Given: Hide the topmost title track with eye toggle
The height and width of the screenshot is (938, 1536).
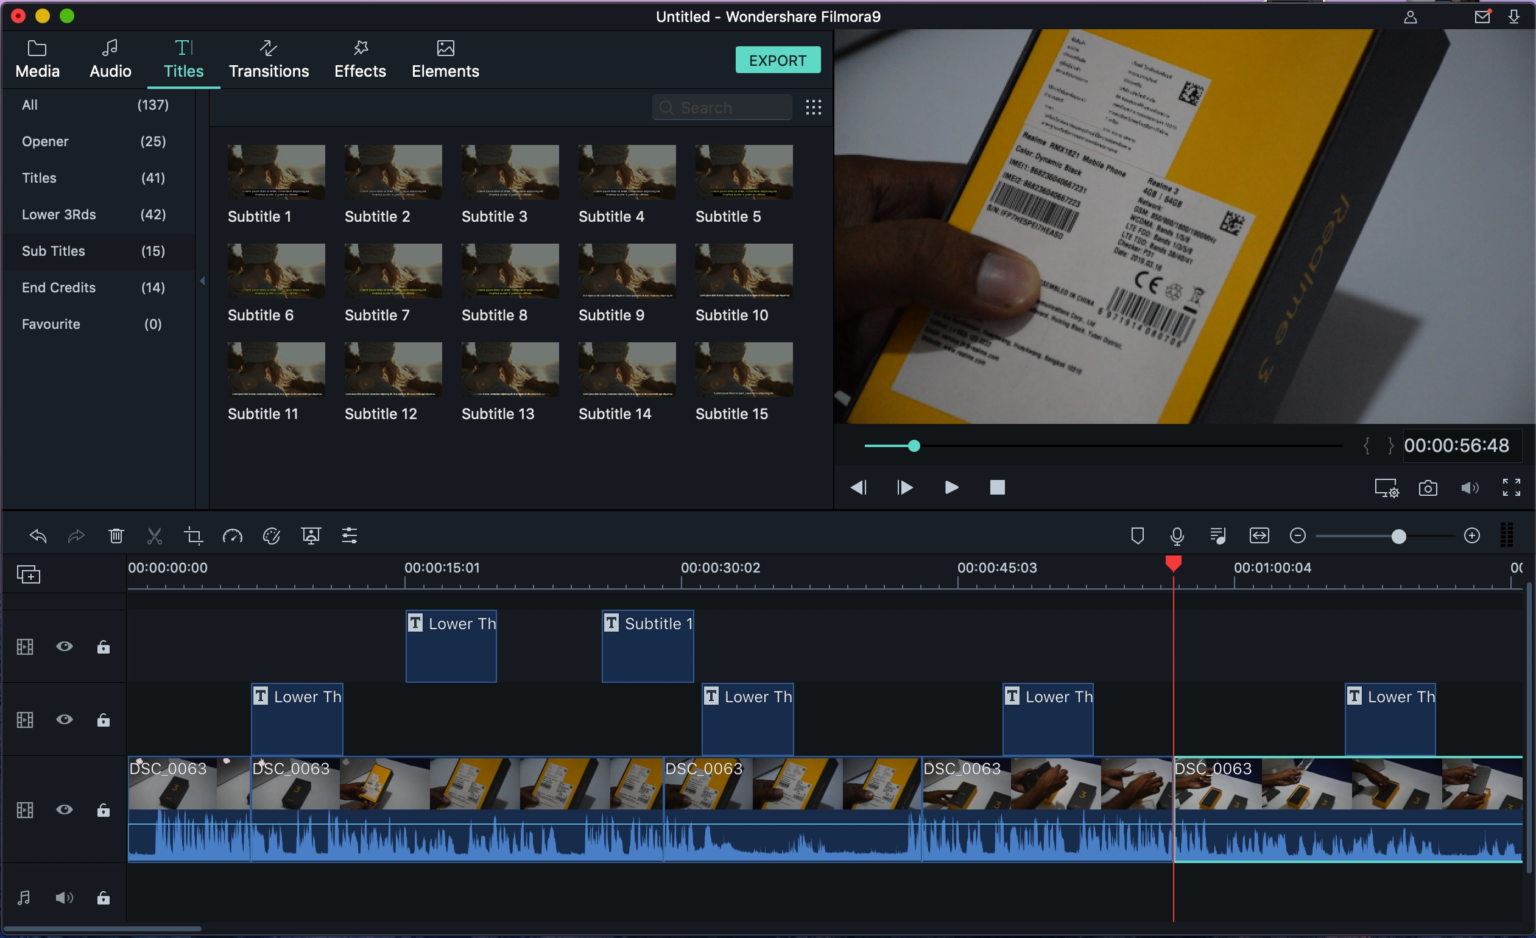Looking at the screenshot, I should [x=64, y=647].
